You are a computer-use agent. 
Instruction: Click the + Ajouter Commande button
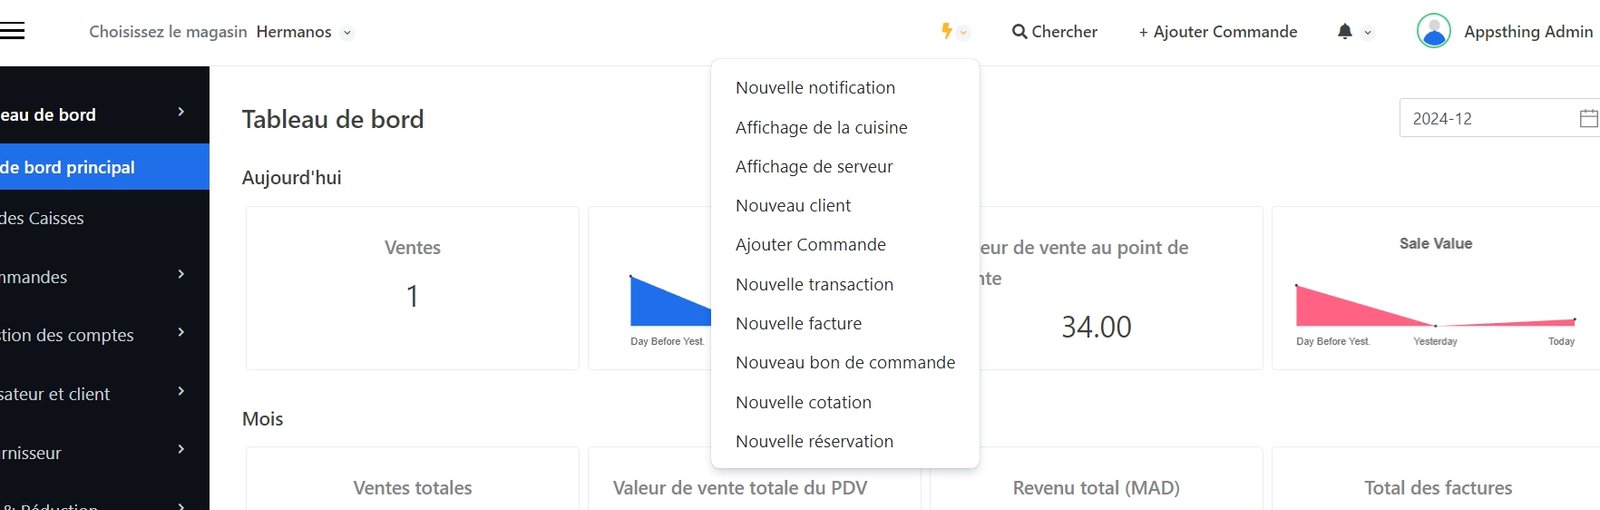pyautogui.click(x=1217, y=32)
